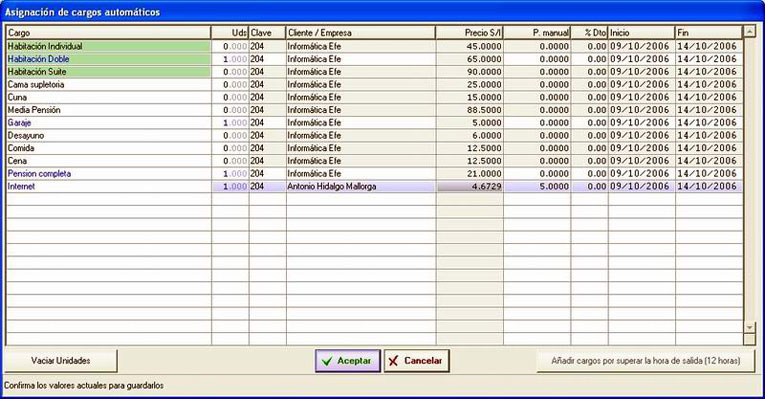This screenshot has width=765, height=399.
Task: Click the Fin date of Desayuno row
Action: coord(707,136)
